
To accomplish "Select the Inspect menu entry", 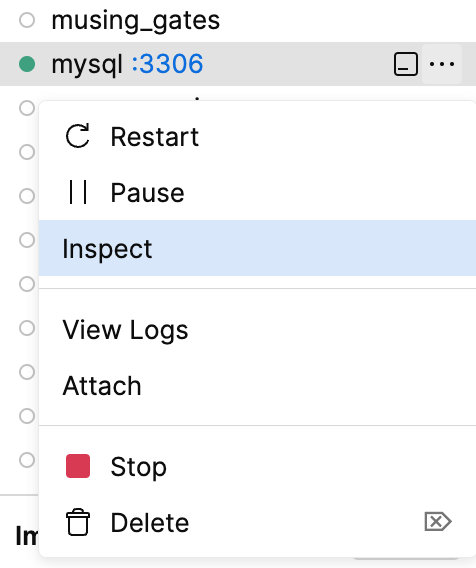I will (x=257, y=248).
